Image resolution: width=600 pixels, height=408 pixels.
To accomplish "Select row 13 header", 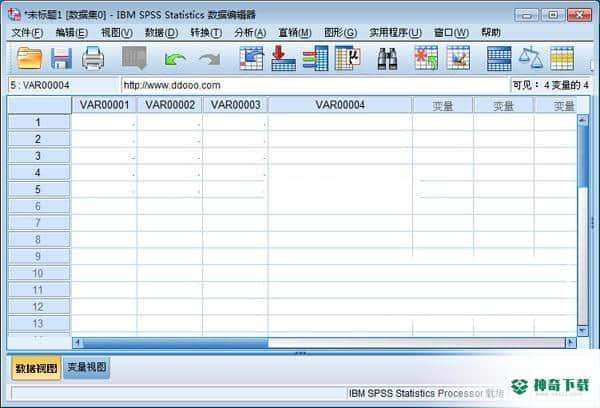I will click(39, 323).
